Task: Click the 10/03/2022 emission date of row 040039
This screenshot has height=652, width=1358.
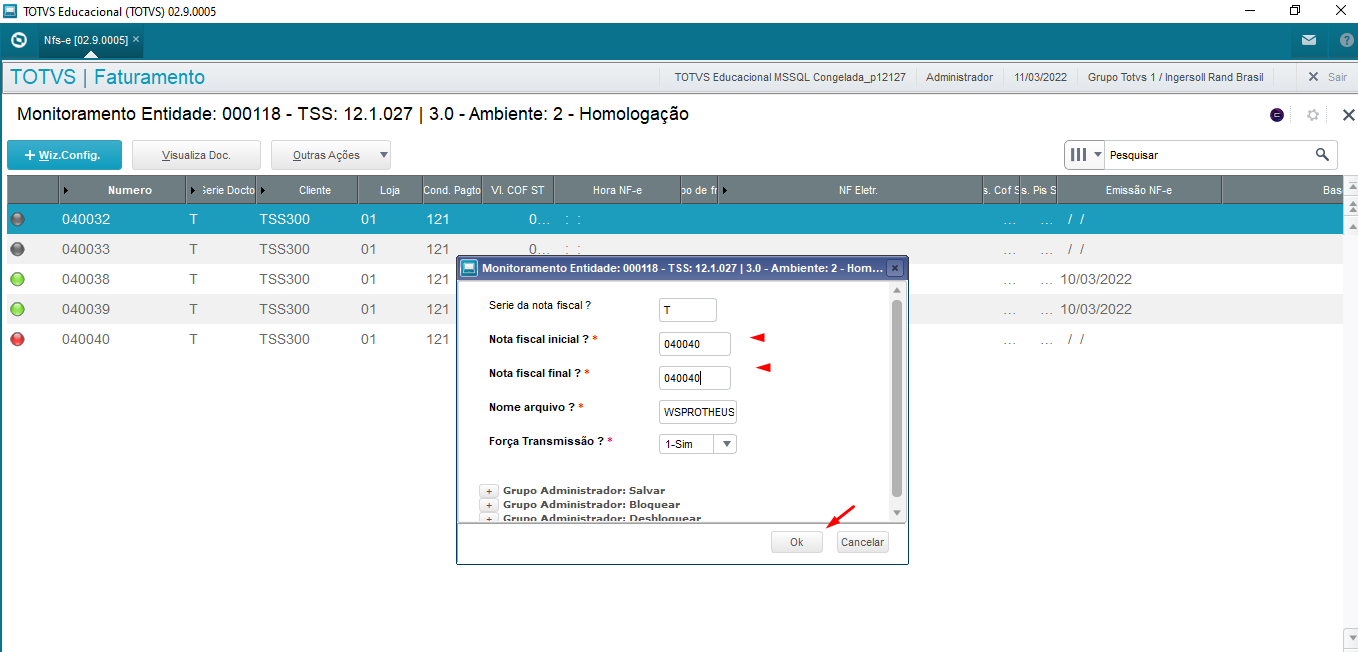Action: [1096, 309]
